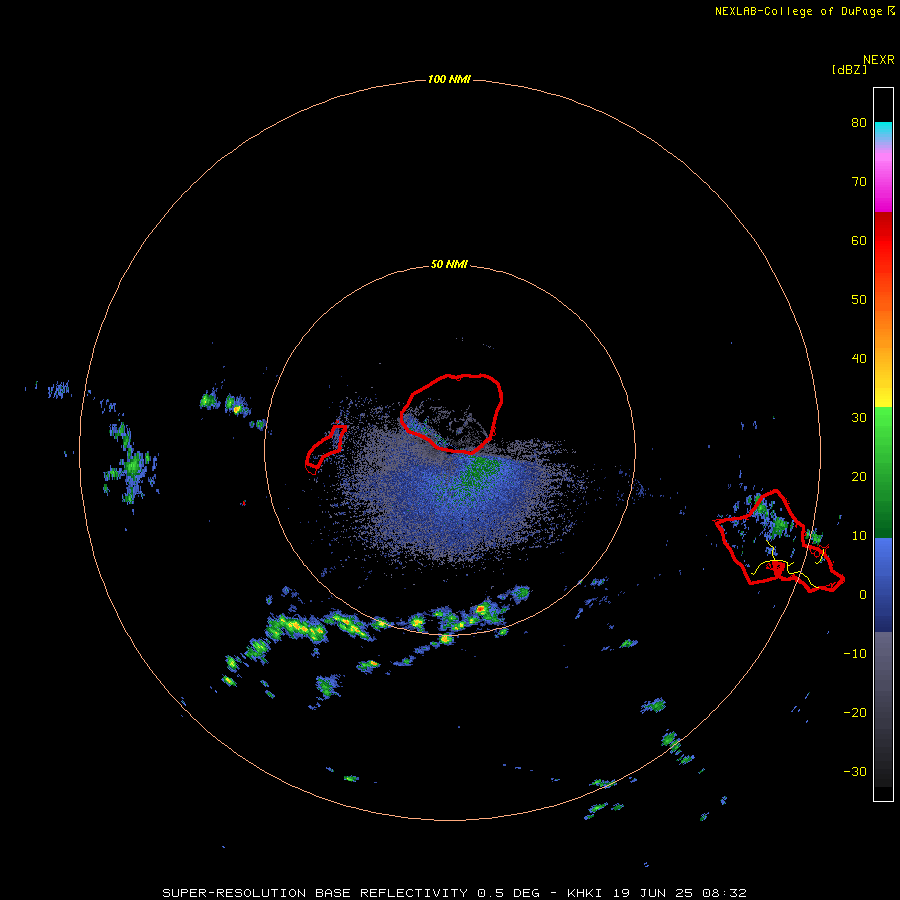Image resolution: width=900 pixels, height=900 pixels.
Task: Click the large red island outline near radar center
Action: pyautogui.click(x=452, y=414)
